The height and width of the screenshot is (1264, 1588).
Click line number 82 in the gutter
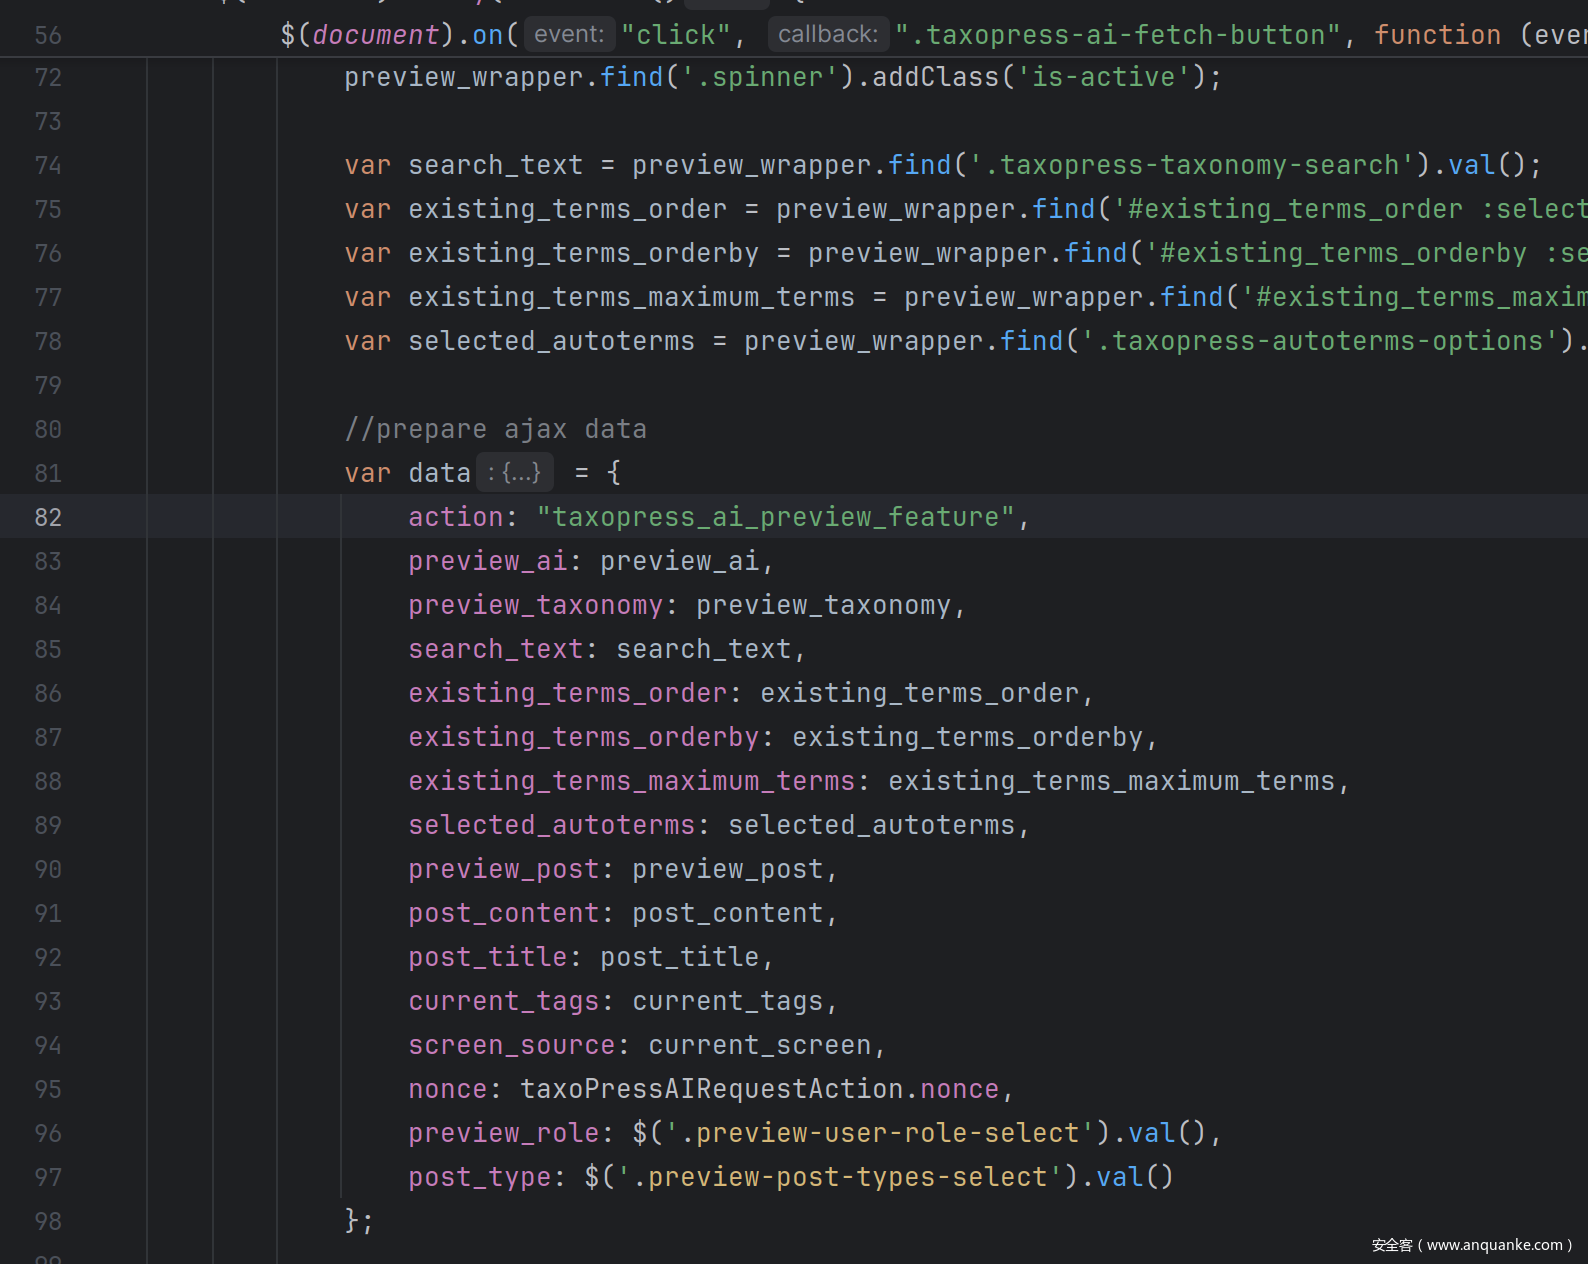(x=48, y=517)
